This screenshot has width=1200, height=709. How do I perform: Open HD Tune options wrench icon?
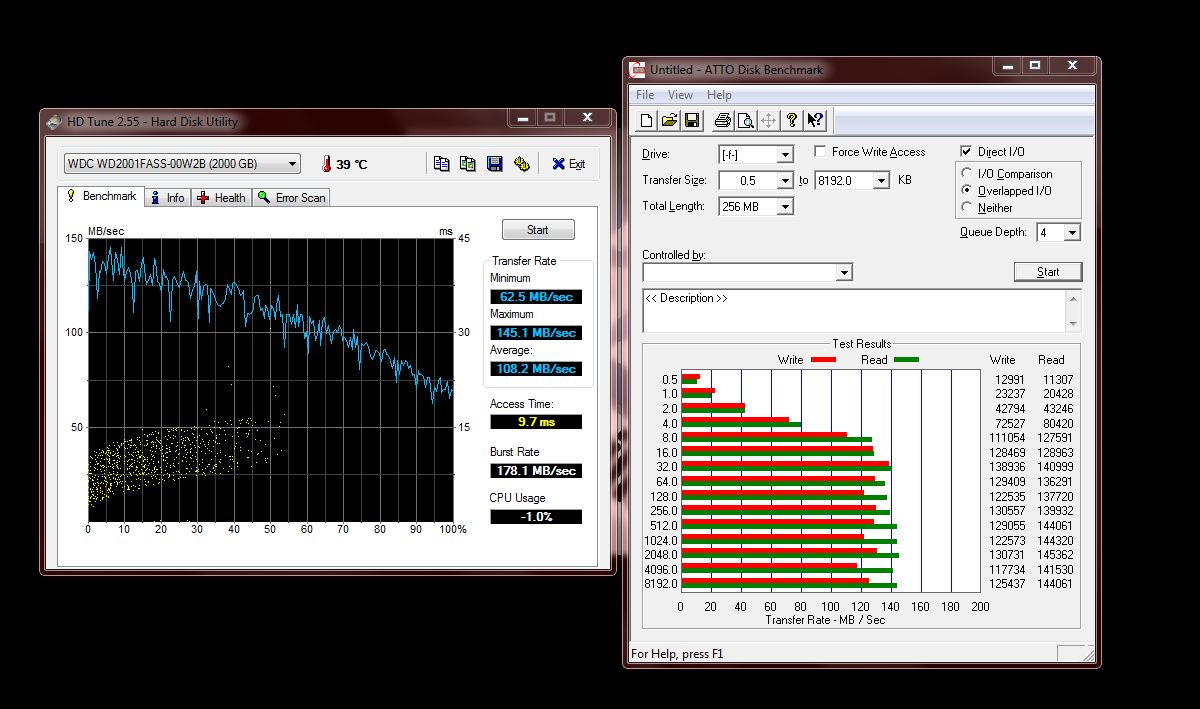[x=521, y=164]
